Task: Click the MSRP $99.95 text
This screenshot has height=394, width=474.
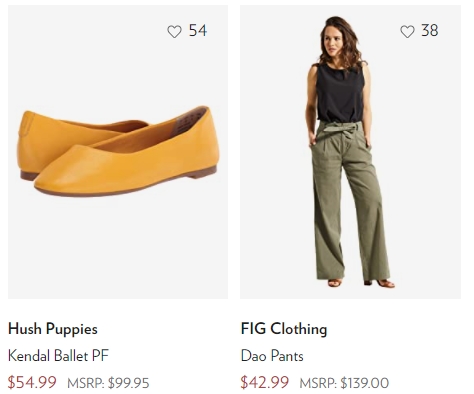Action: coord(108,383)
